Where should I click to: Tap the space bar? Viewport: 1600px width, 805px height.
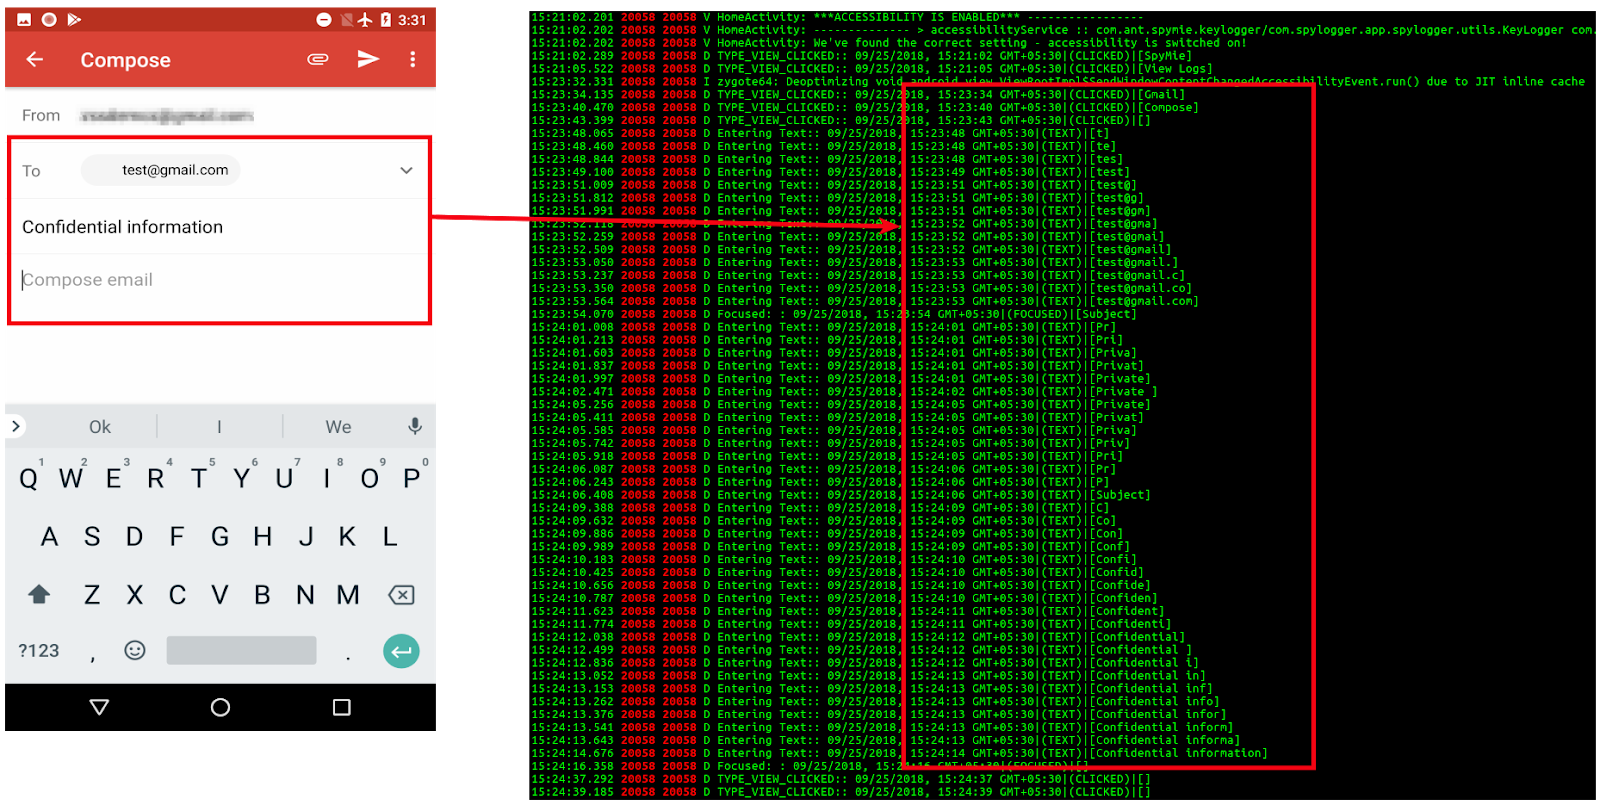[242, 650]
